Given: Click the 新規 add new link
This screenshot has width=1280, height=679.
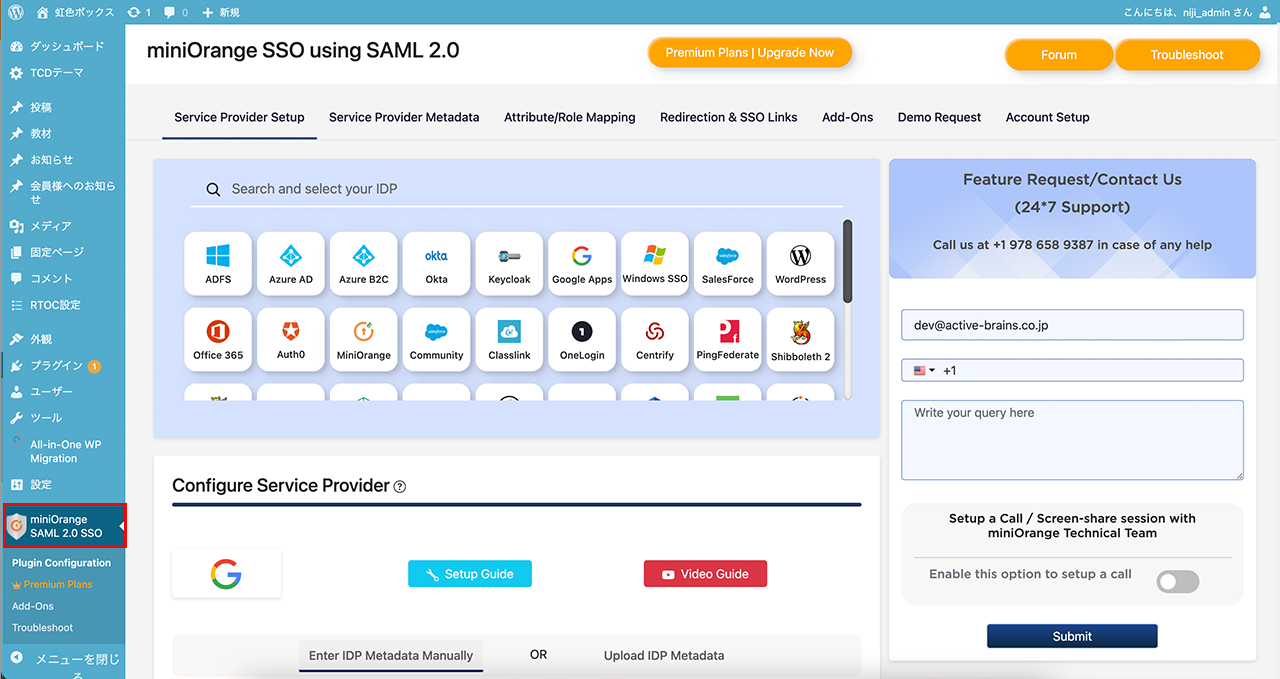Looking at the screenshot, I should click(x=220, y=12).
